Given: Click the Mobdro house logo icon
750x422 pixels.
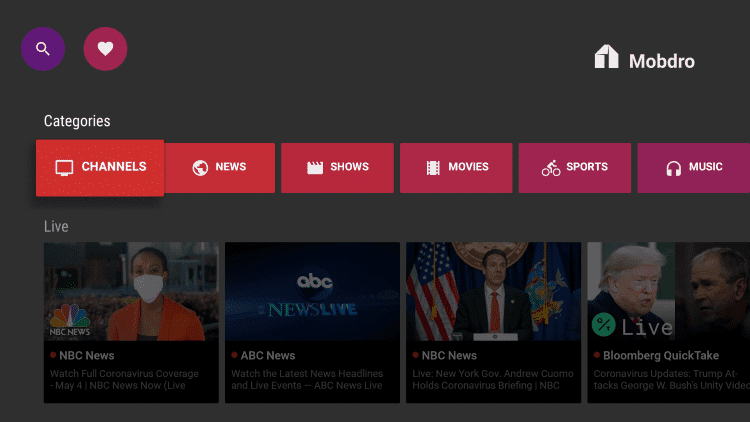Looking at the screenshot, I should point(607,58).
